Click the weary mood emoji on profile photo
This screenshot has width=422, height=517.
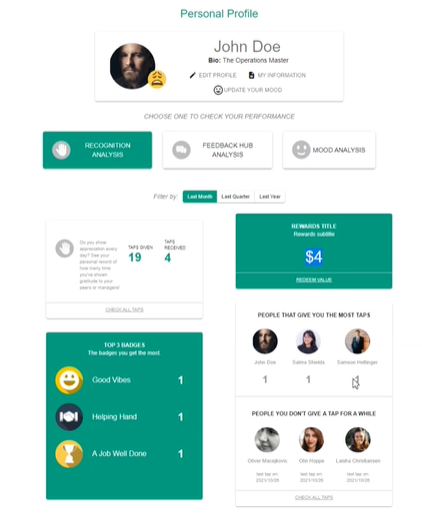click(x=157, y=79)
